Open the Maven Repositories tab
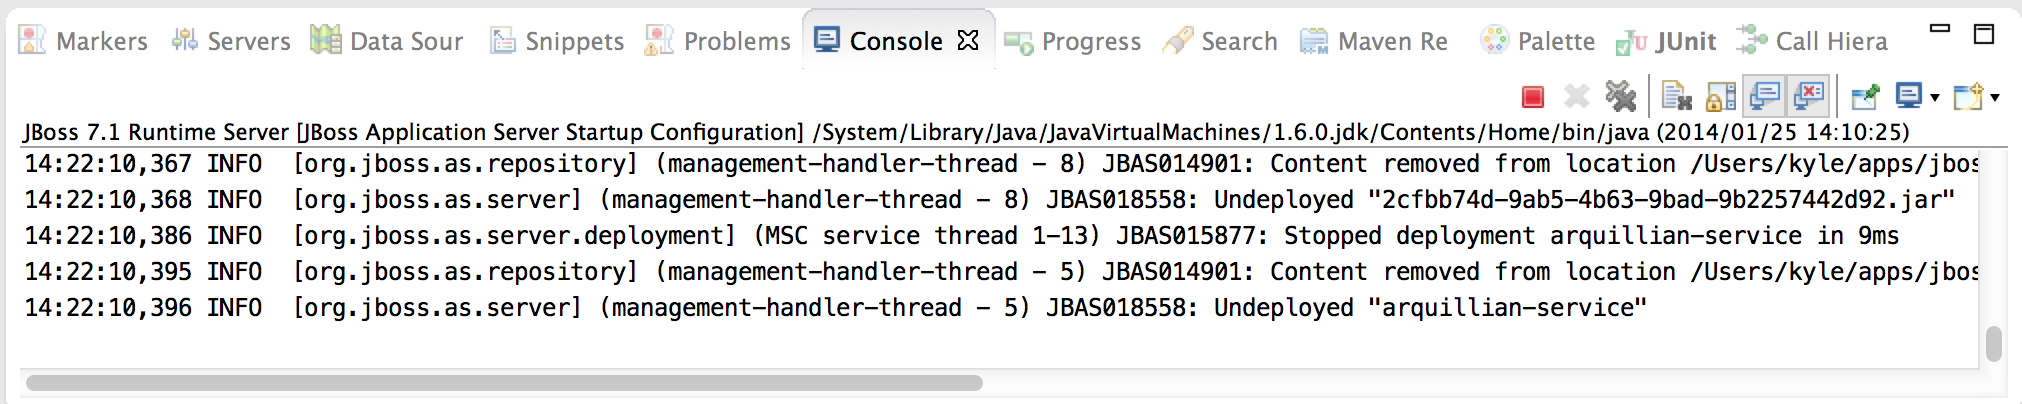2022x404 pixels. (x=1374, y=41)
